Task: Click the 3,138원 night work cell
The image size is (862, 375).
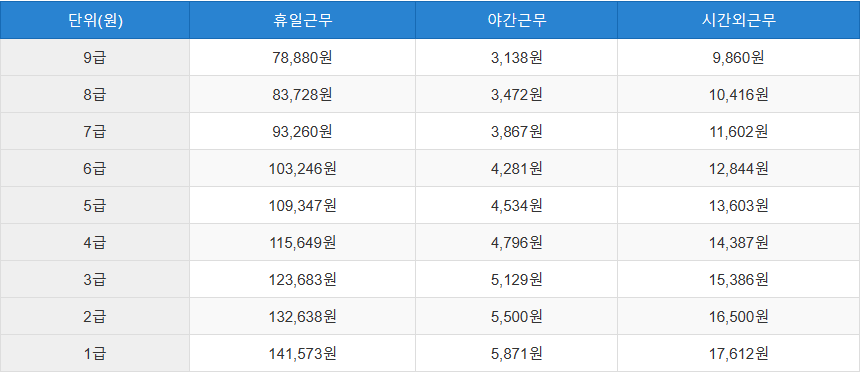Action: coord(516,57)
